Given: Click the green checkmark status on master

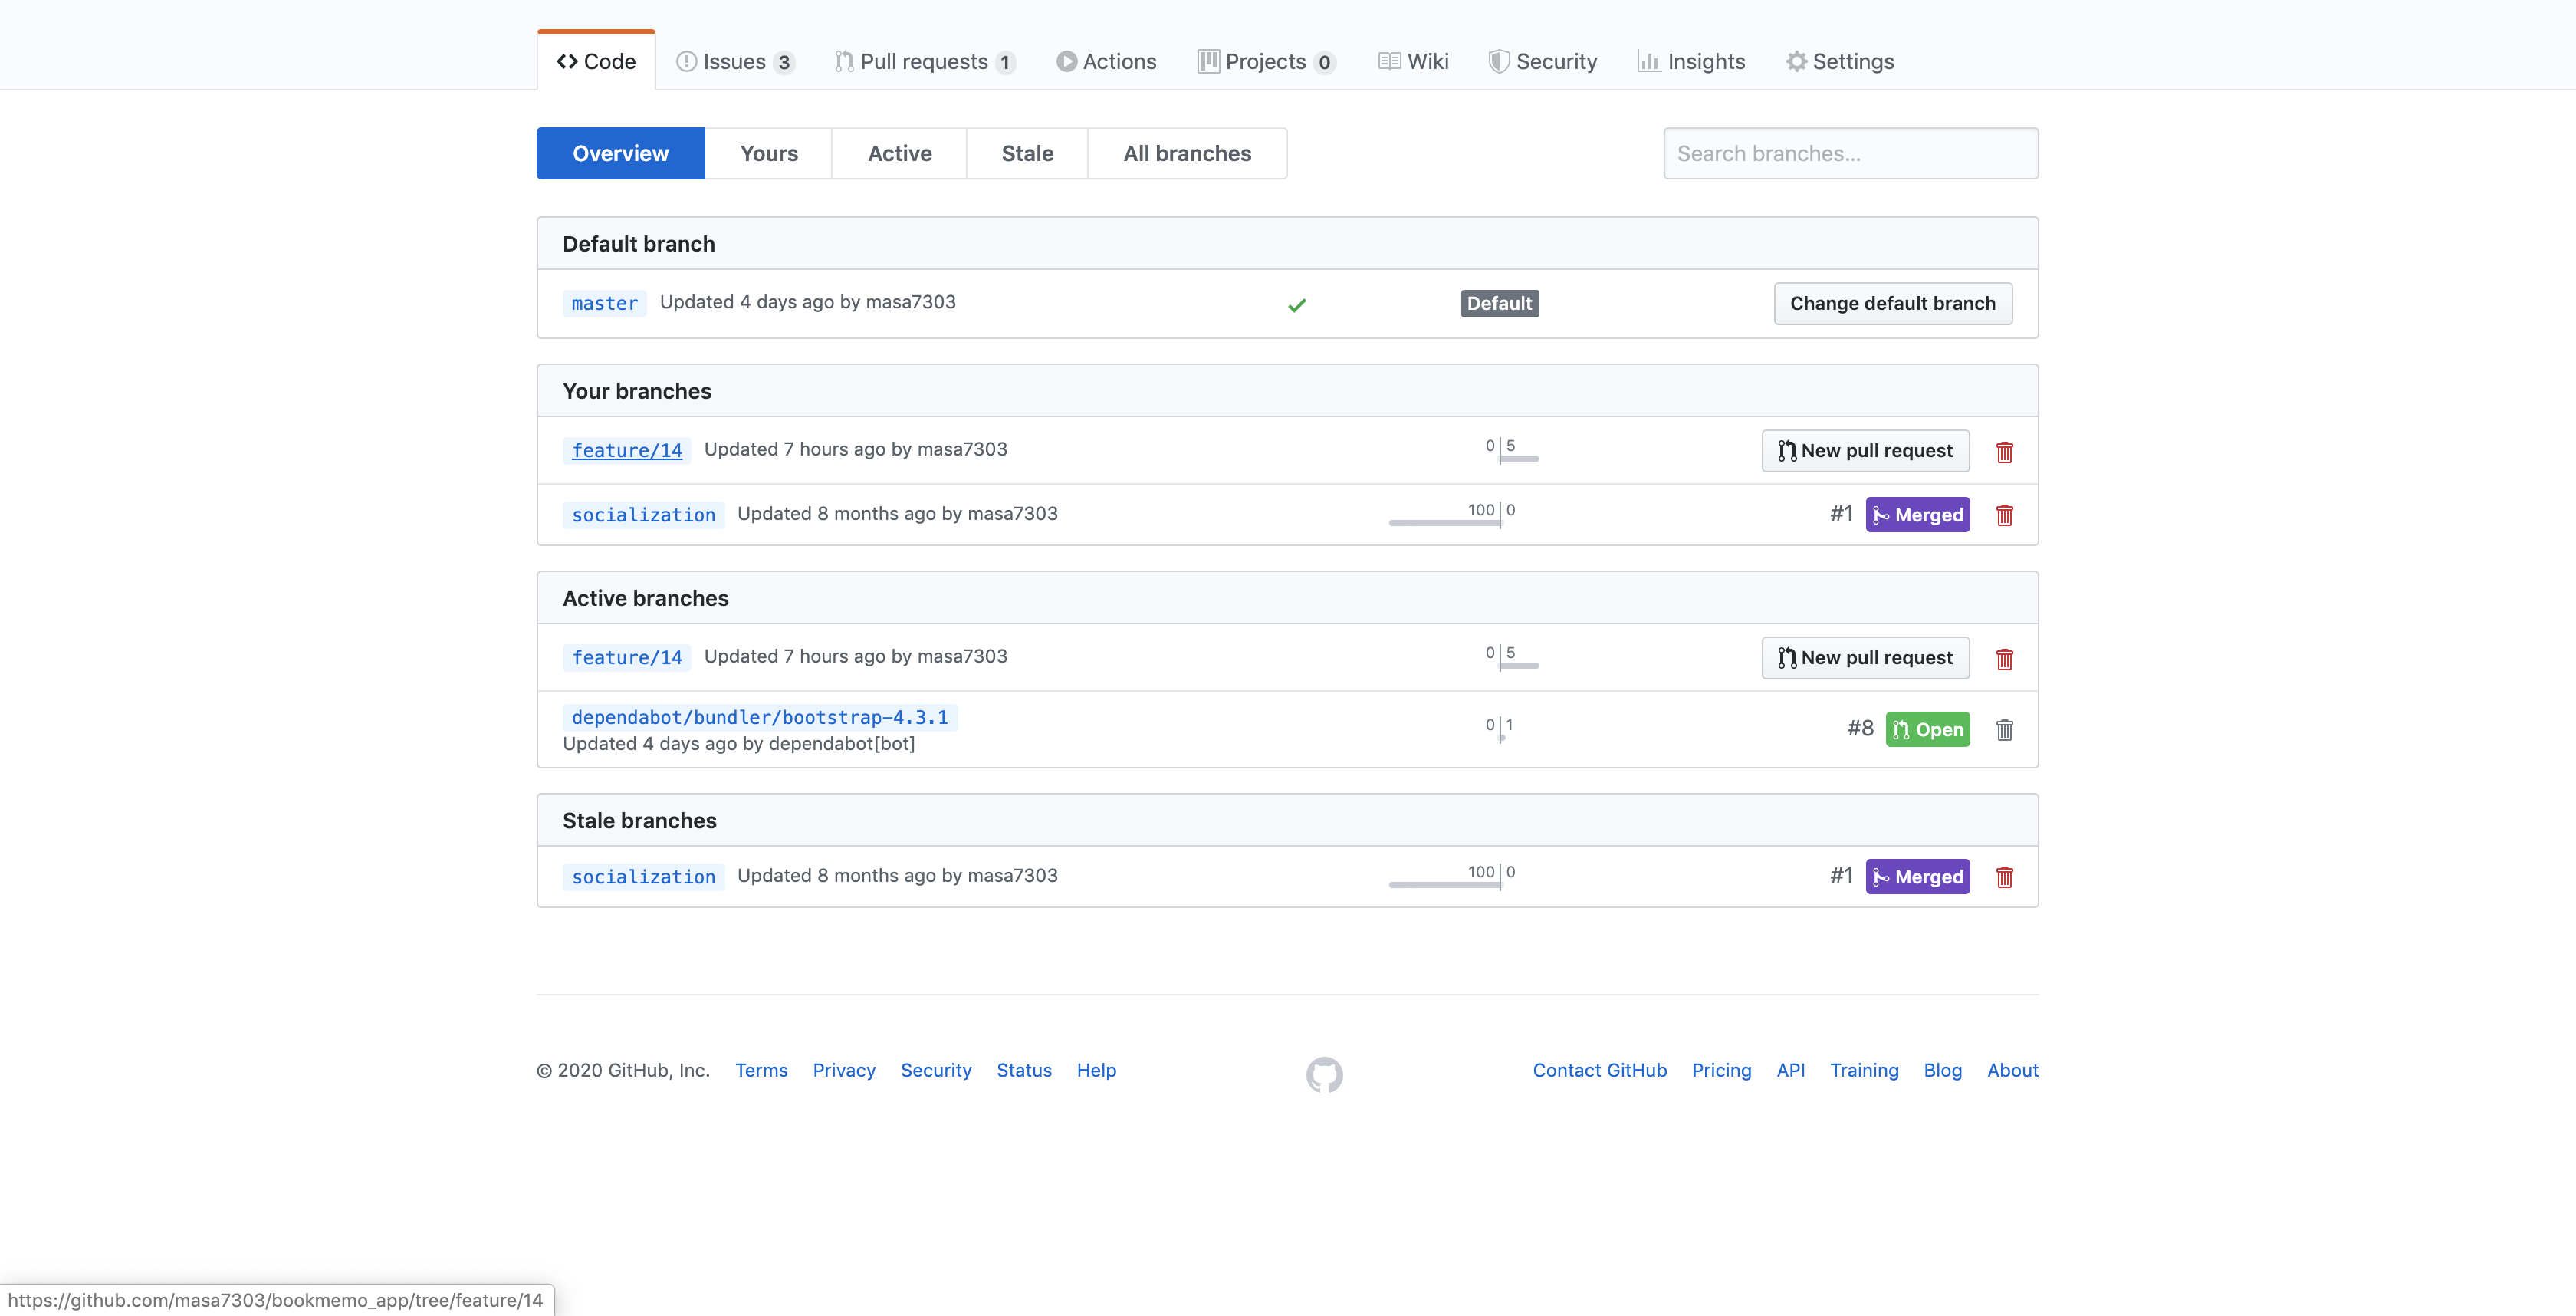Looking at the screenshot, I should (1297, 305).
